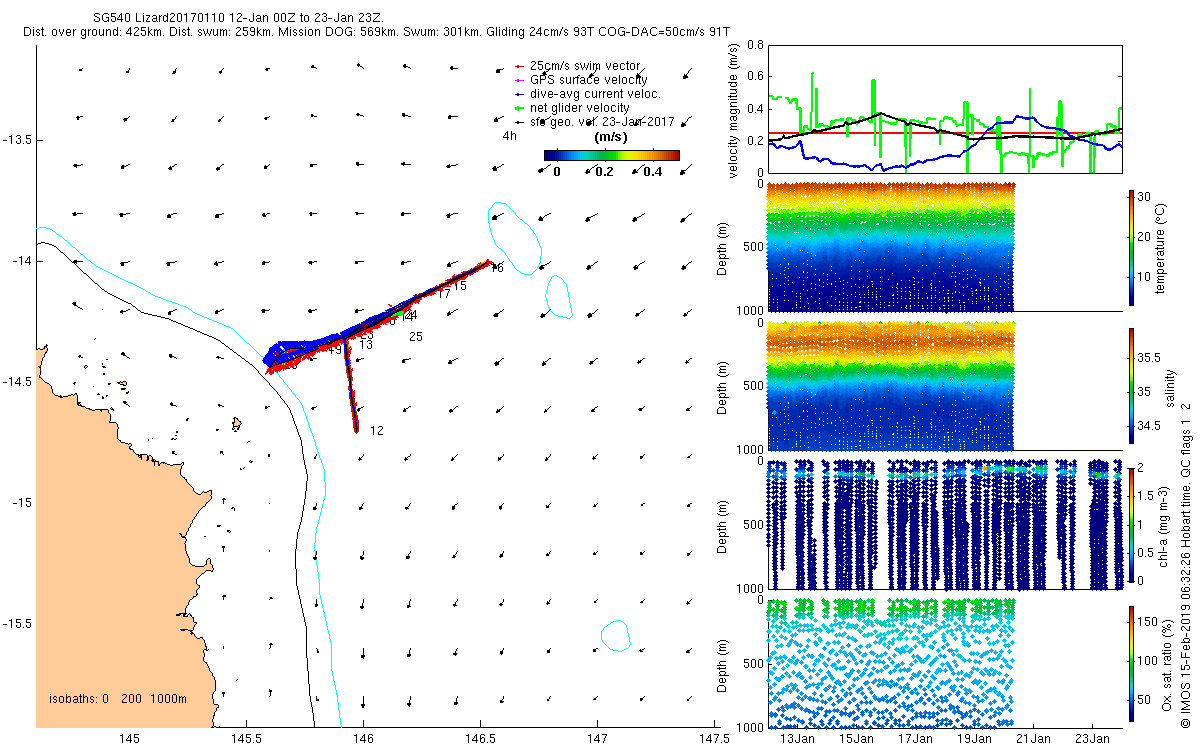This screenshot has width=1200, height=750.
Task: Click the 17Jan tick on the time axis
Action: pos(915,739)
